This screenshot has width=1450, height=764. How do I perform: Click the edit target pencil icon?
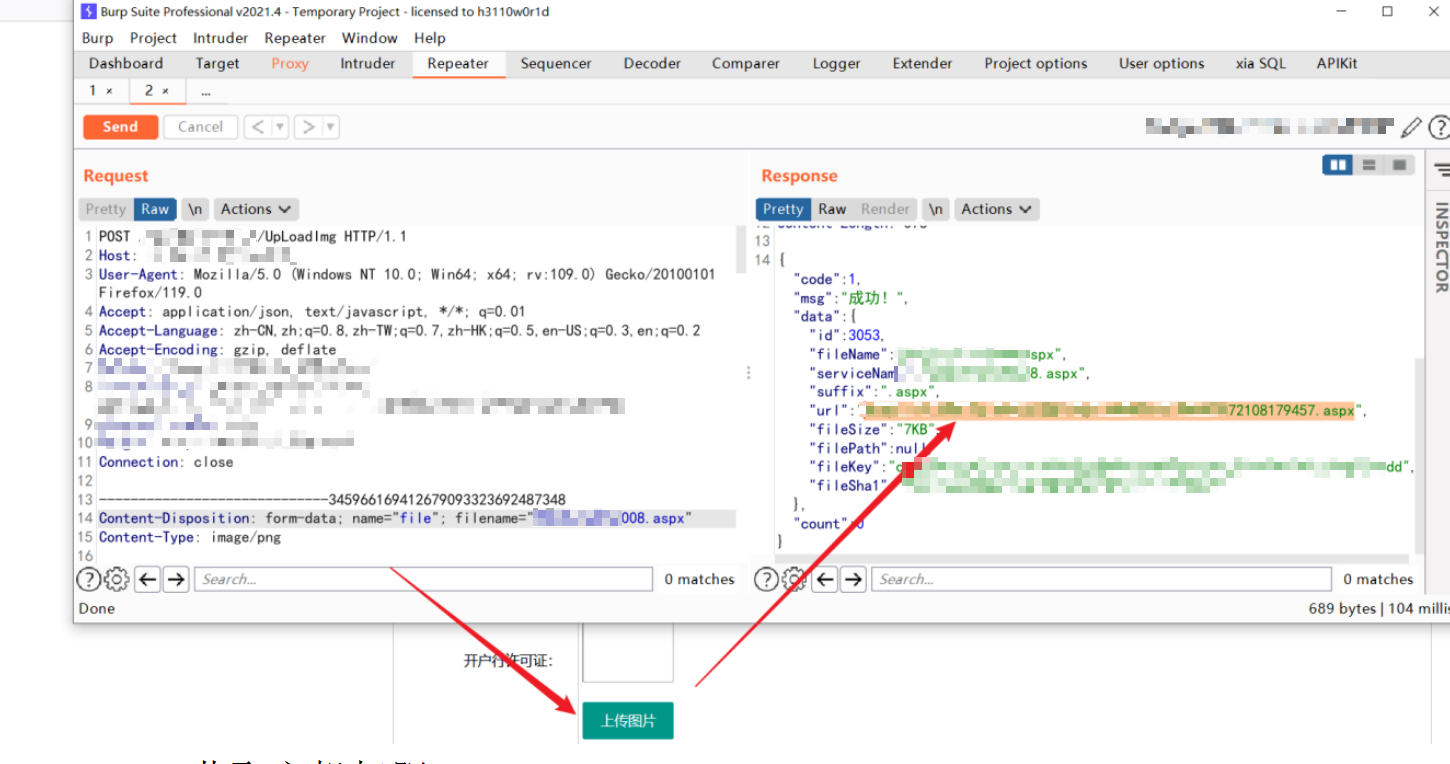[x=1411, y=127]
